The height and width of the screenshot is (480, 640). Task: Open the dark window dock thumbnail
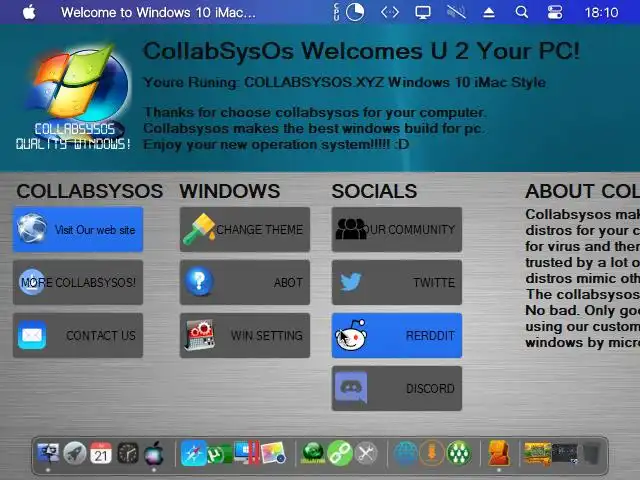pyautogui.click(x=565, y=453)
